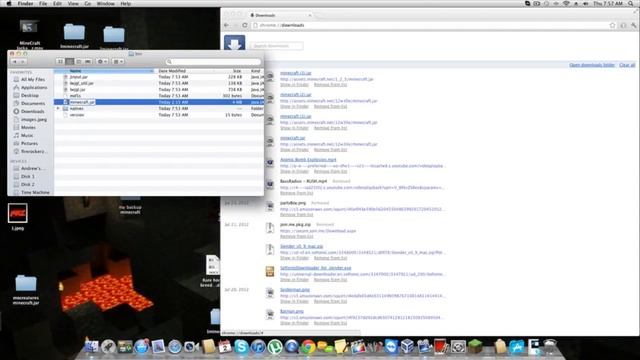
Task: Select Time Machine under Devices
Action: coord(31,192)
